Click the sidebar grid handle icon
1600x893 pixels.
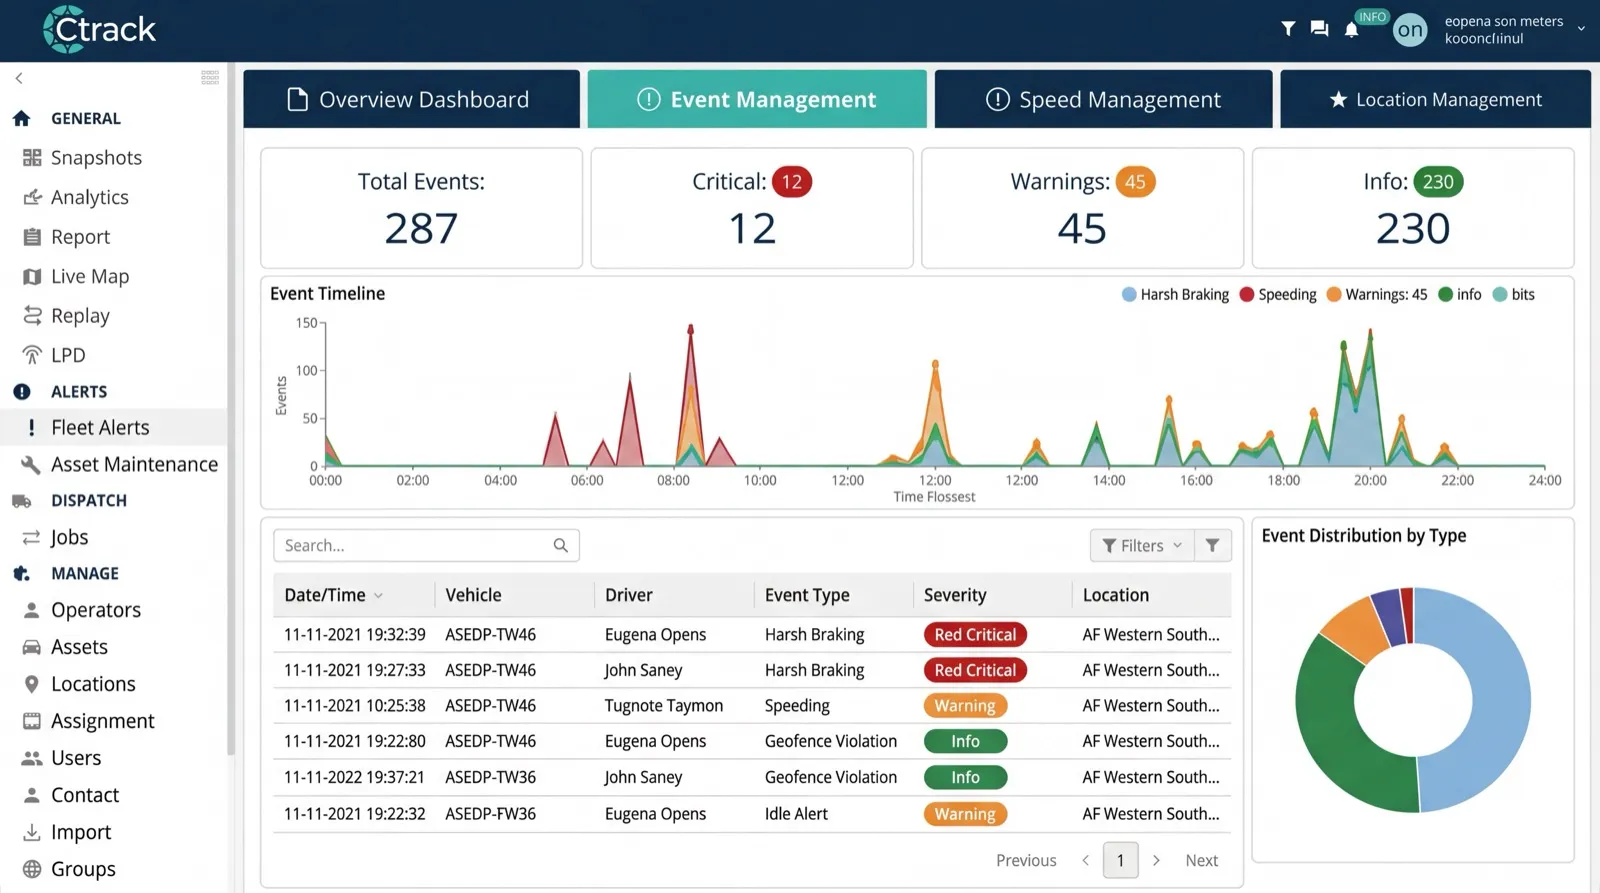[x=210, y=78]
